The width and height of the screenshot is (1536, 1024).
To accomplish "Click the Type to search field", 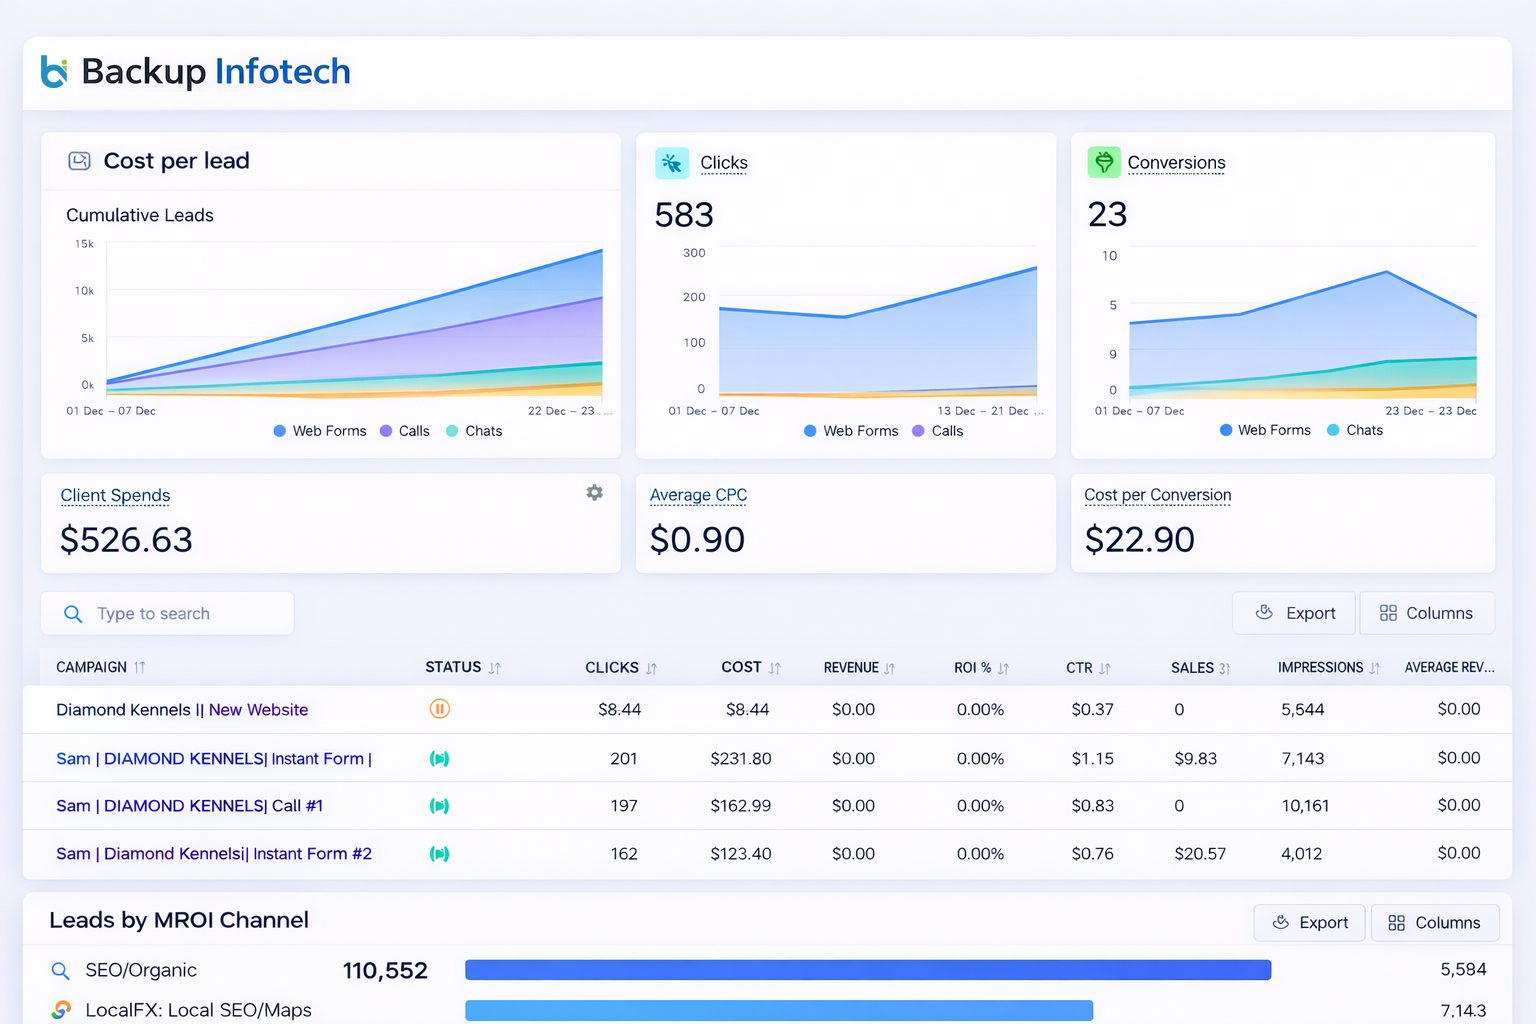I will click(180, 614).
